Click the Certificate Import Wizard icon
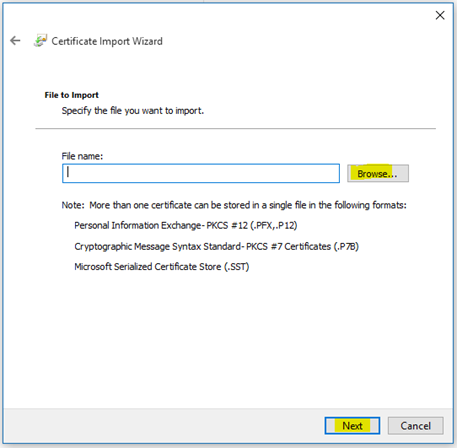 40,41
